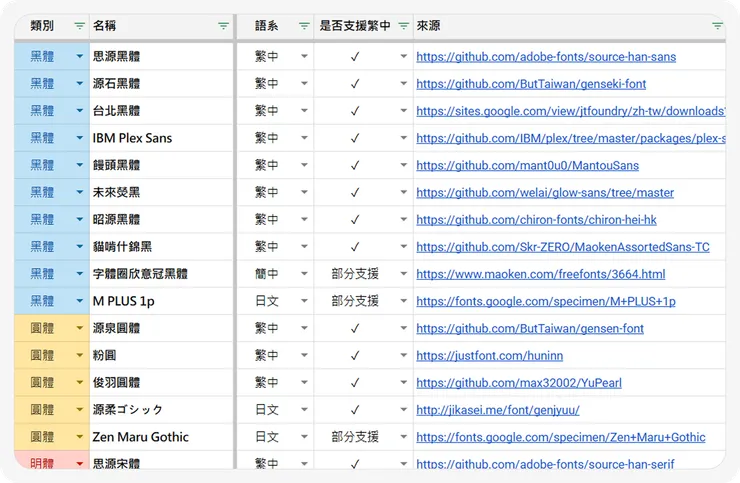Viewport: 740px width, 483px height.
Task: Select 黑體 category cell in 未來熒黑 row
Action: point(51,192)
